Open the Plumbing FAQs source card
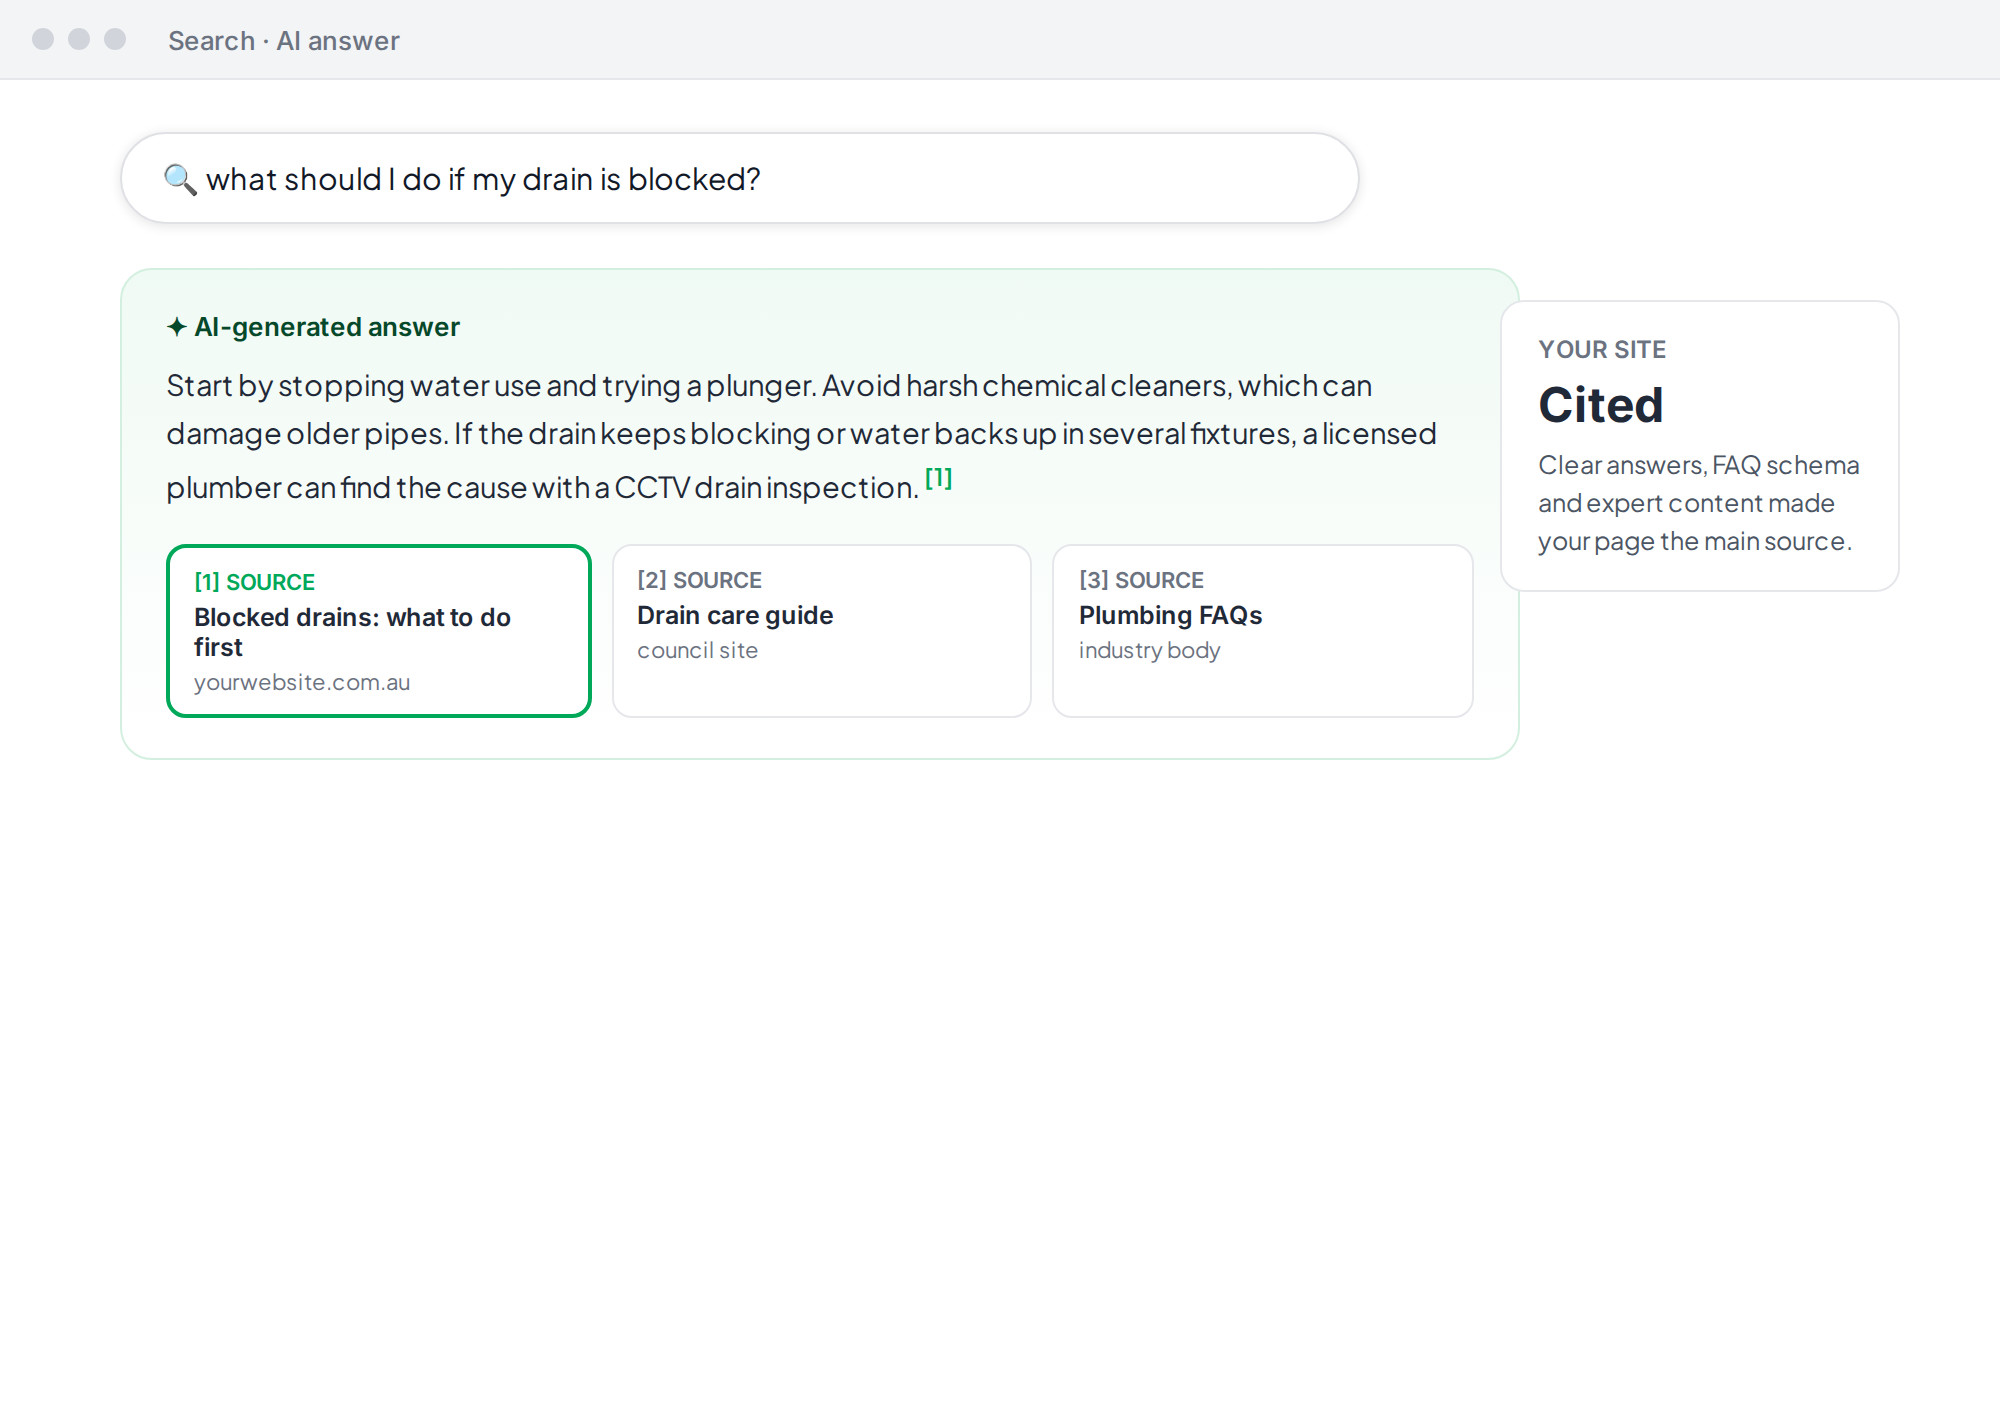The height and width of the screenshot is (1428, 2000). coord(1262,631)
